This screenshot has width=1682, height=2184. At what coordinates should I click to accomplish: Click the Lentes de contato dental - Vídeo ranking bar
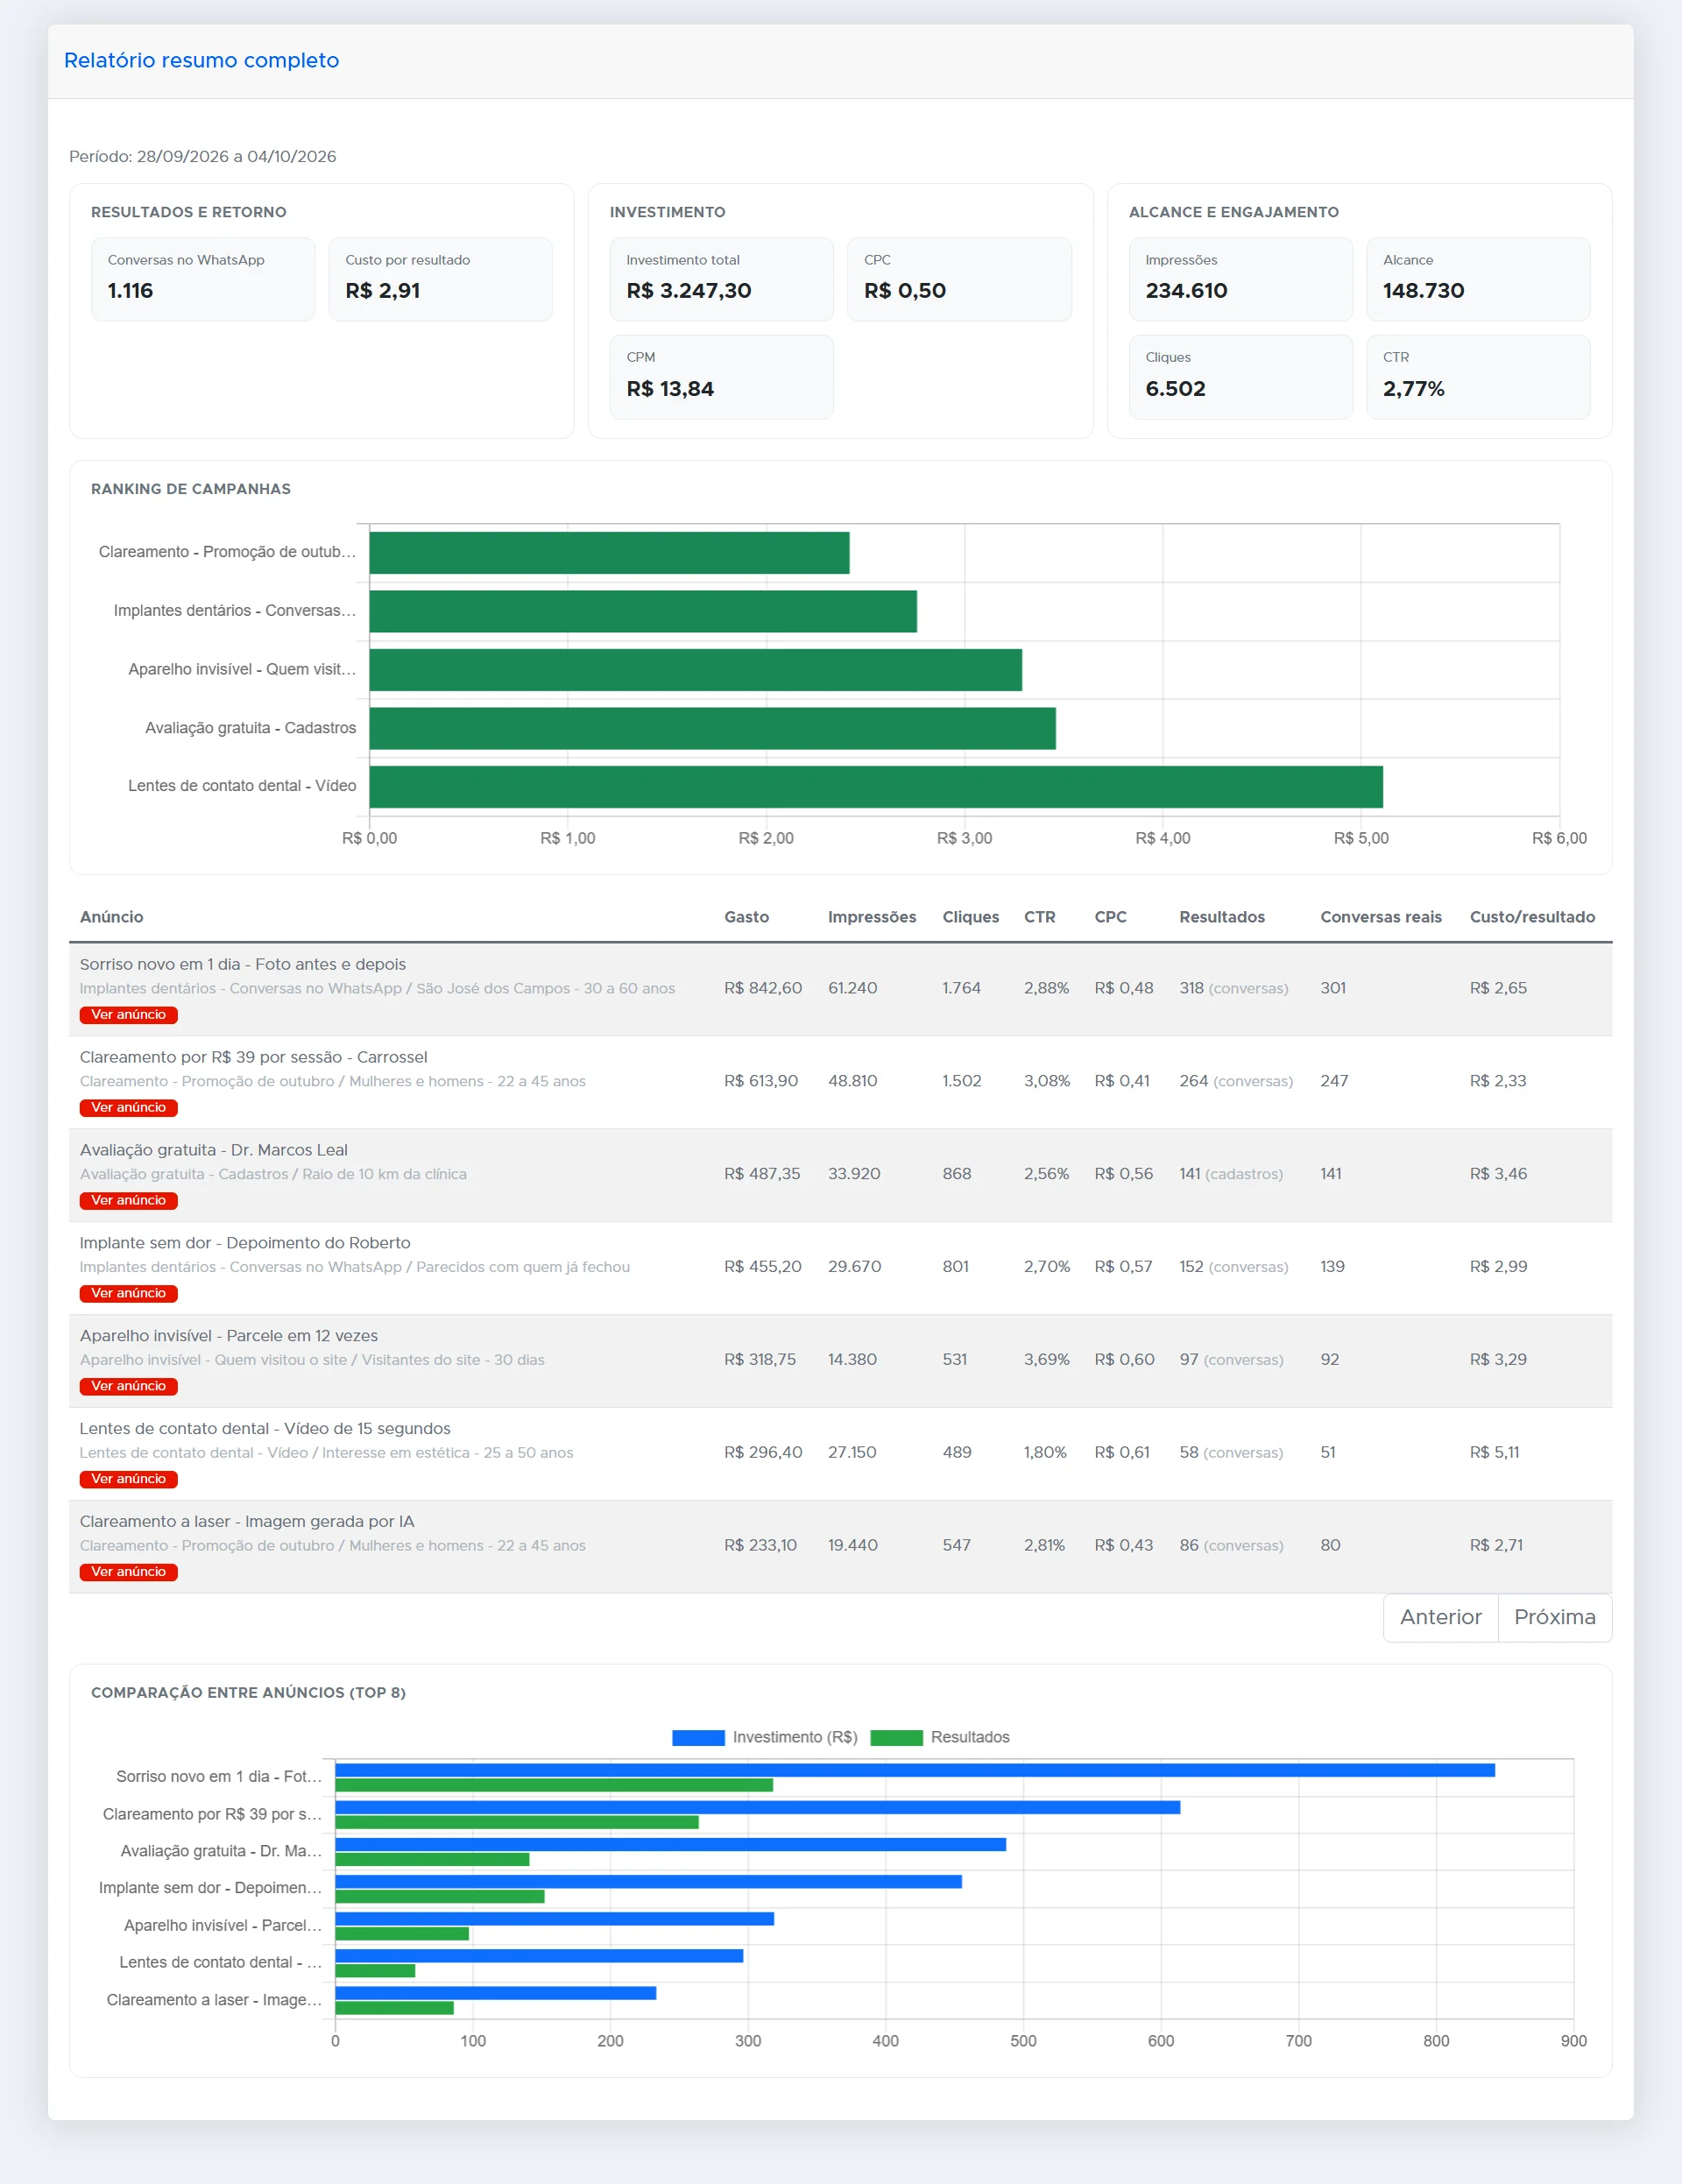click(876, 787)
